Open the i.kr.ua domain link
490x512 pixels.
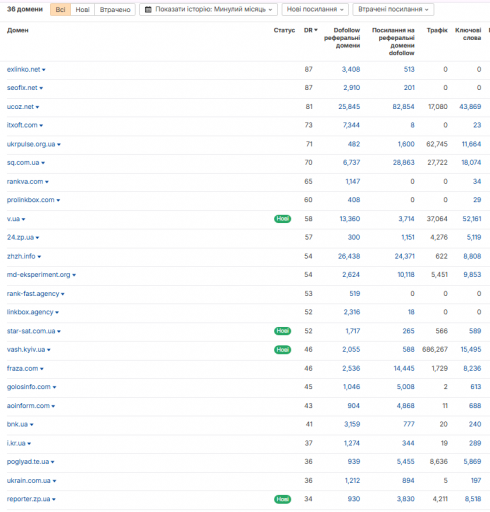[x=16, y=443]
